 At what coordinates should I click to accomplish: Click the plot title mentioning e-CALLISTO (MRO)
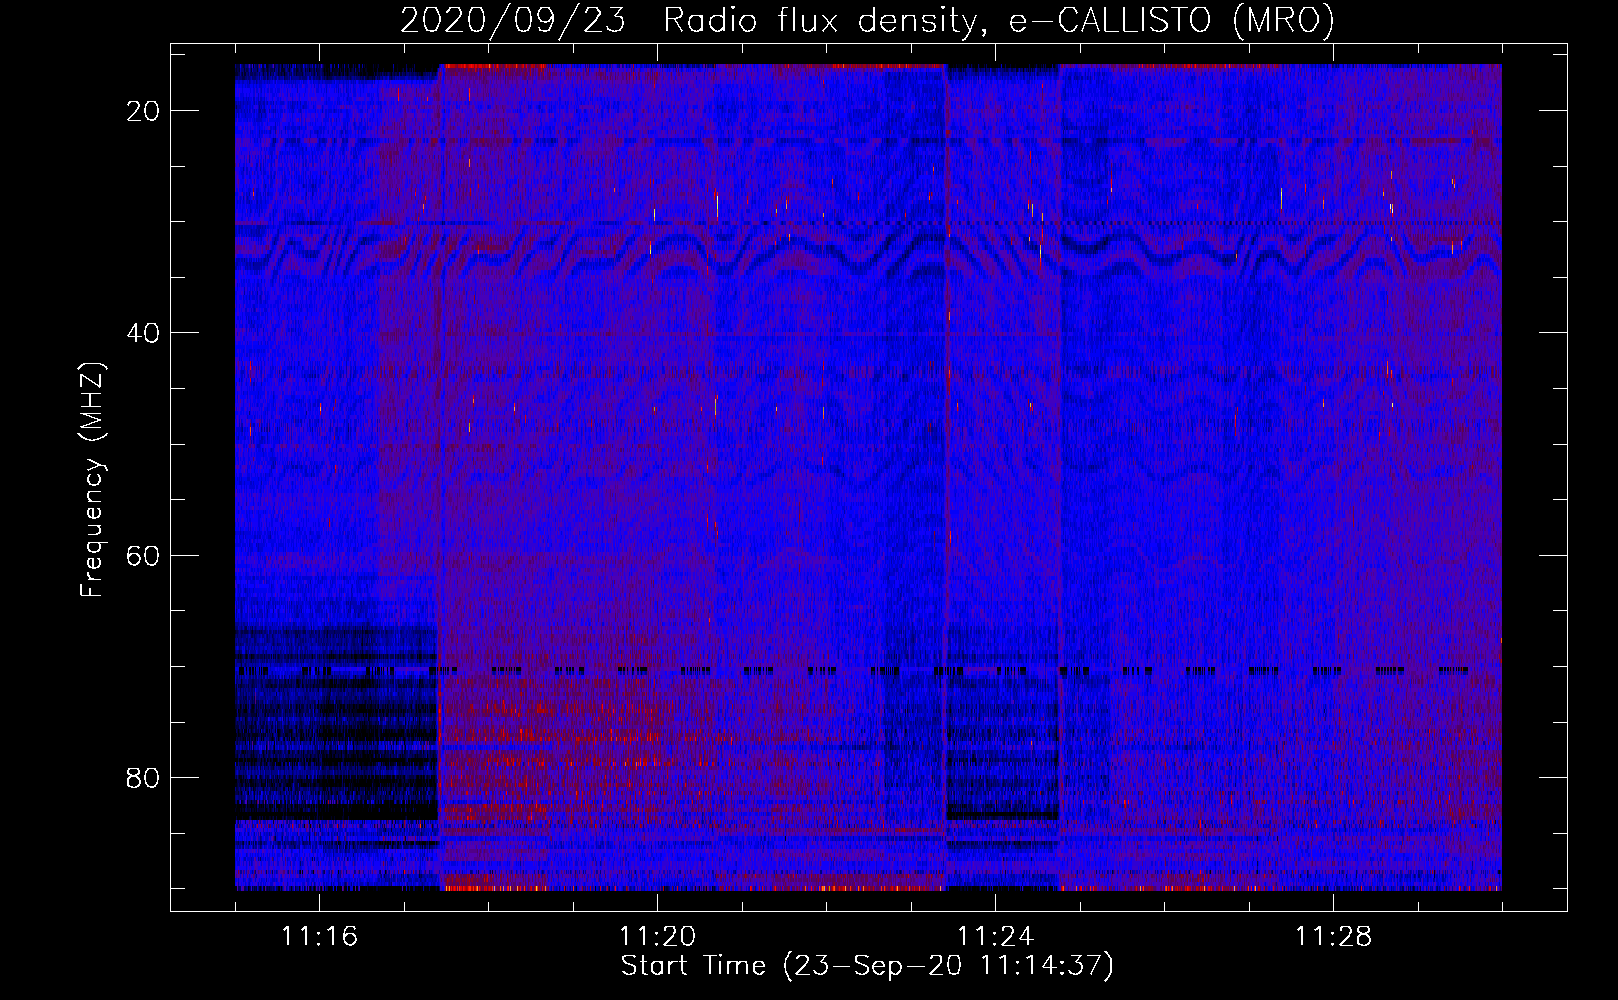point(867,20)
